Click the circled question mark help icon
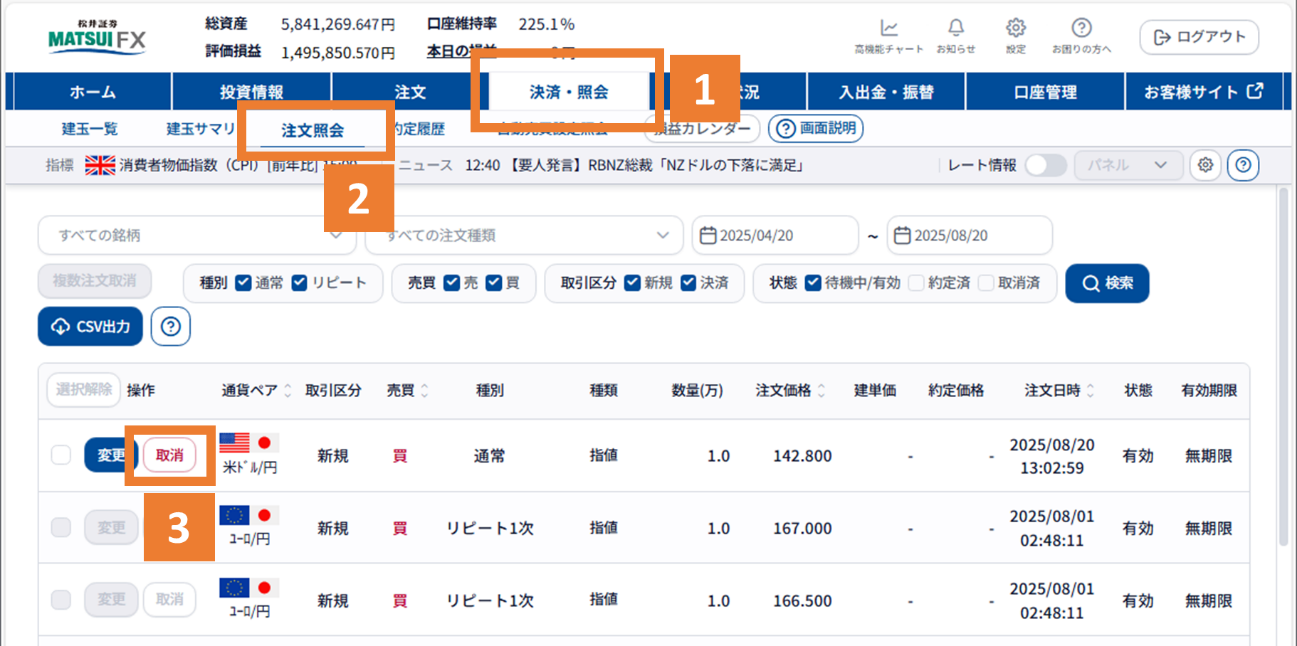The width and height of the screenshot is (1297, 646). tap(1242, 165)
